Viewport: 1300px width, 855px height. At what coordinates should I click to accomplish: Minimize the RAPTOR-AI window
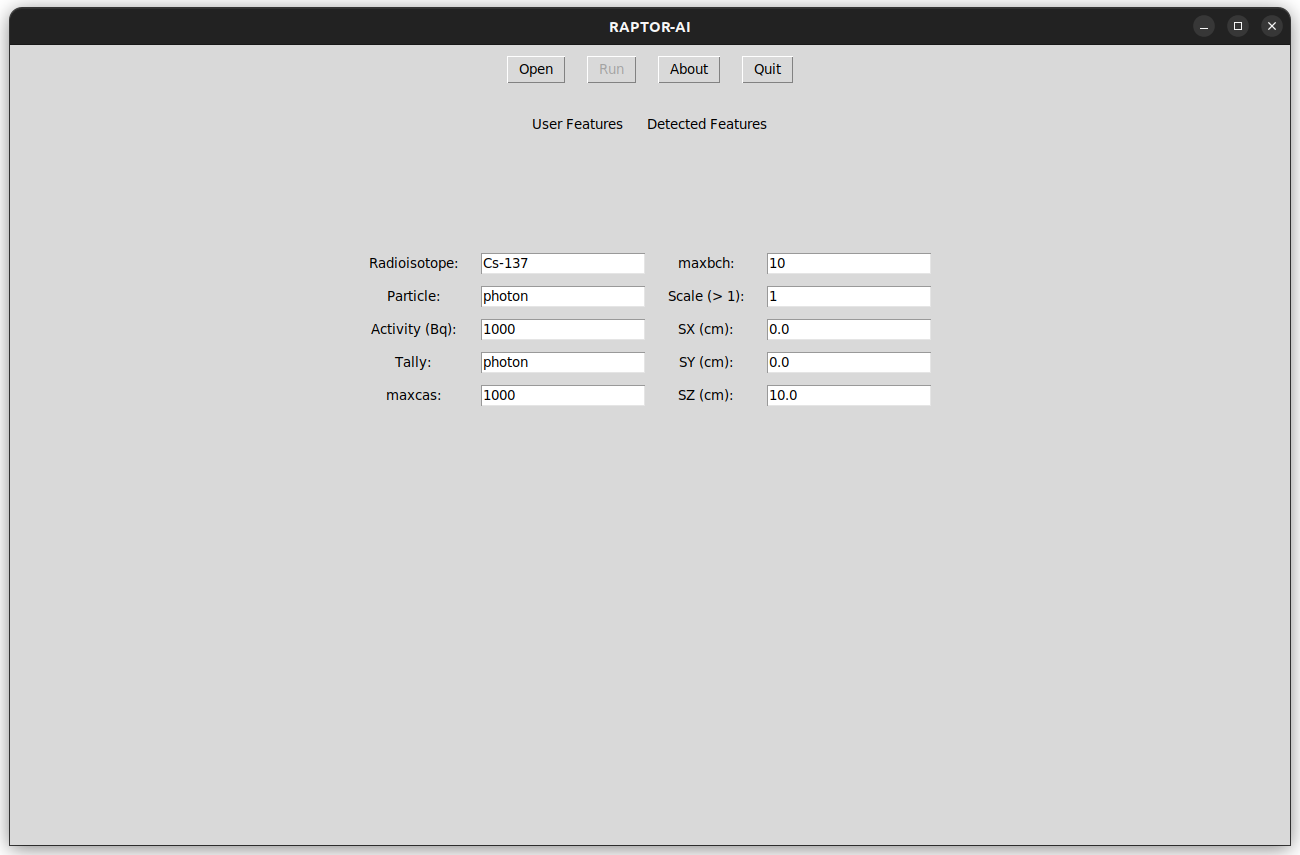click(1204, 26)
